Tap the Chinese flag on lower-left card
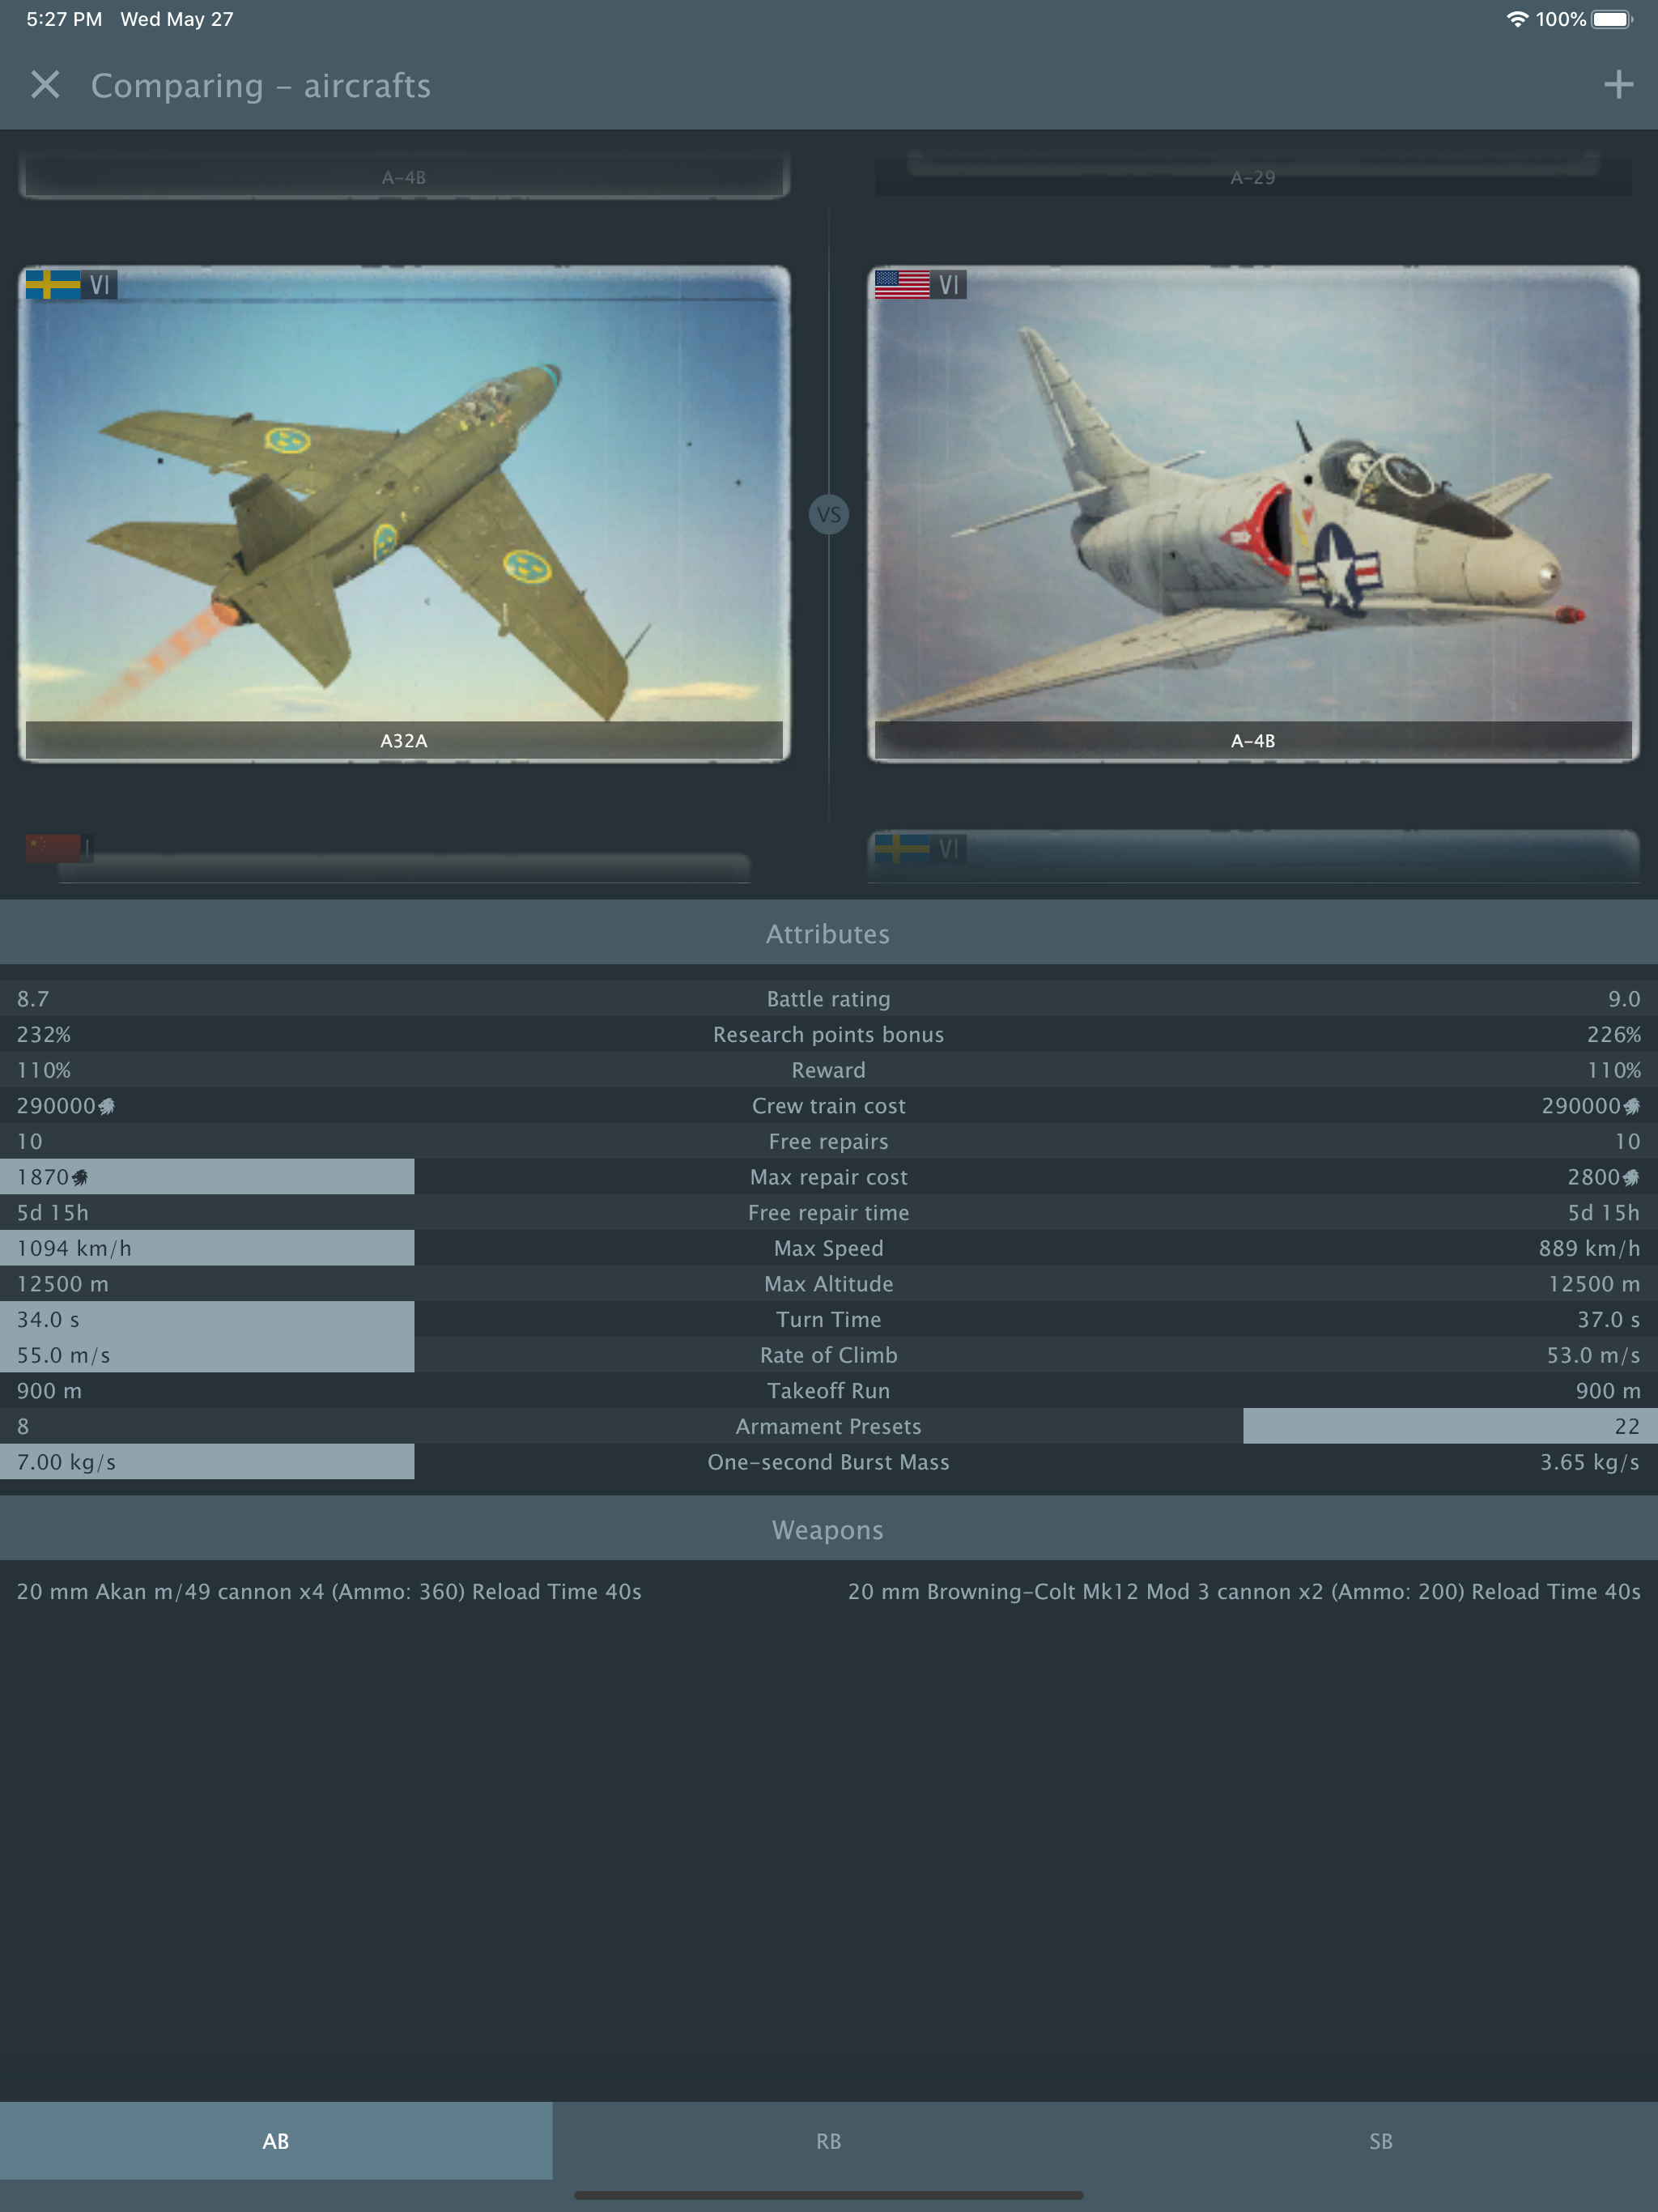1658x2212 pixels. [52, 848]
